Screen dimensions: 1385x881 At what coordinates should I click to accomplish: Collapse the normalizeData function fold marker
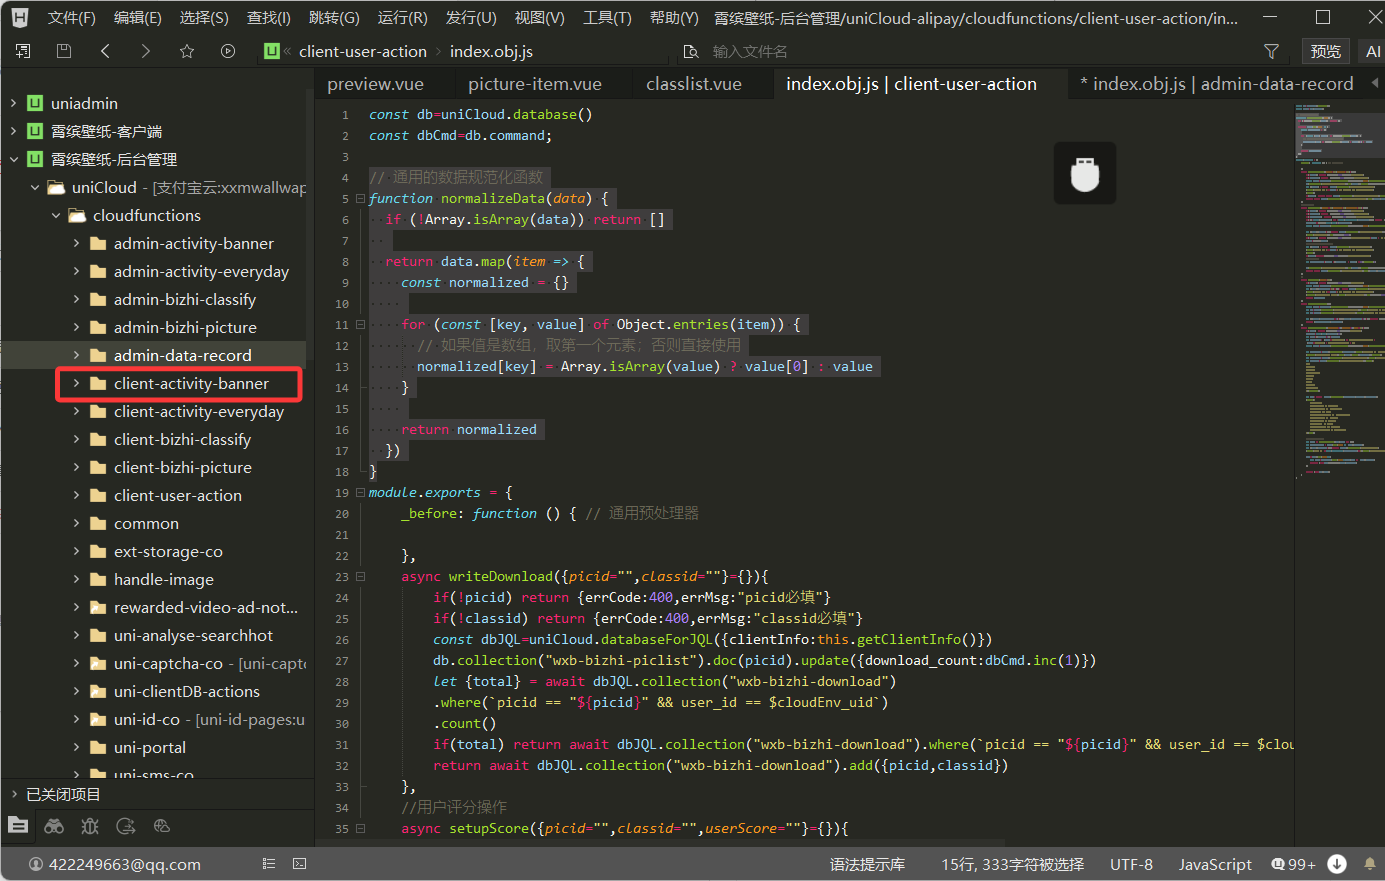360,199
